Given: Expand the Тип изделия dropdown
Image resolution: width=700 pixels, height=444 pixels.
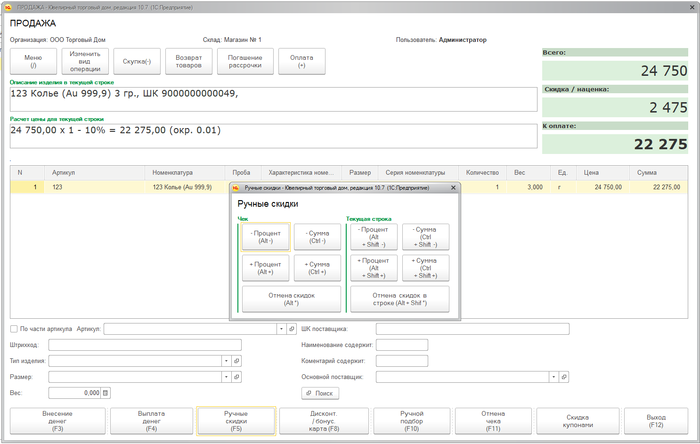Looking at the screenshot, I should pos(226,361).
